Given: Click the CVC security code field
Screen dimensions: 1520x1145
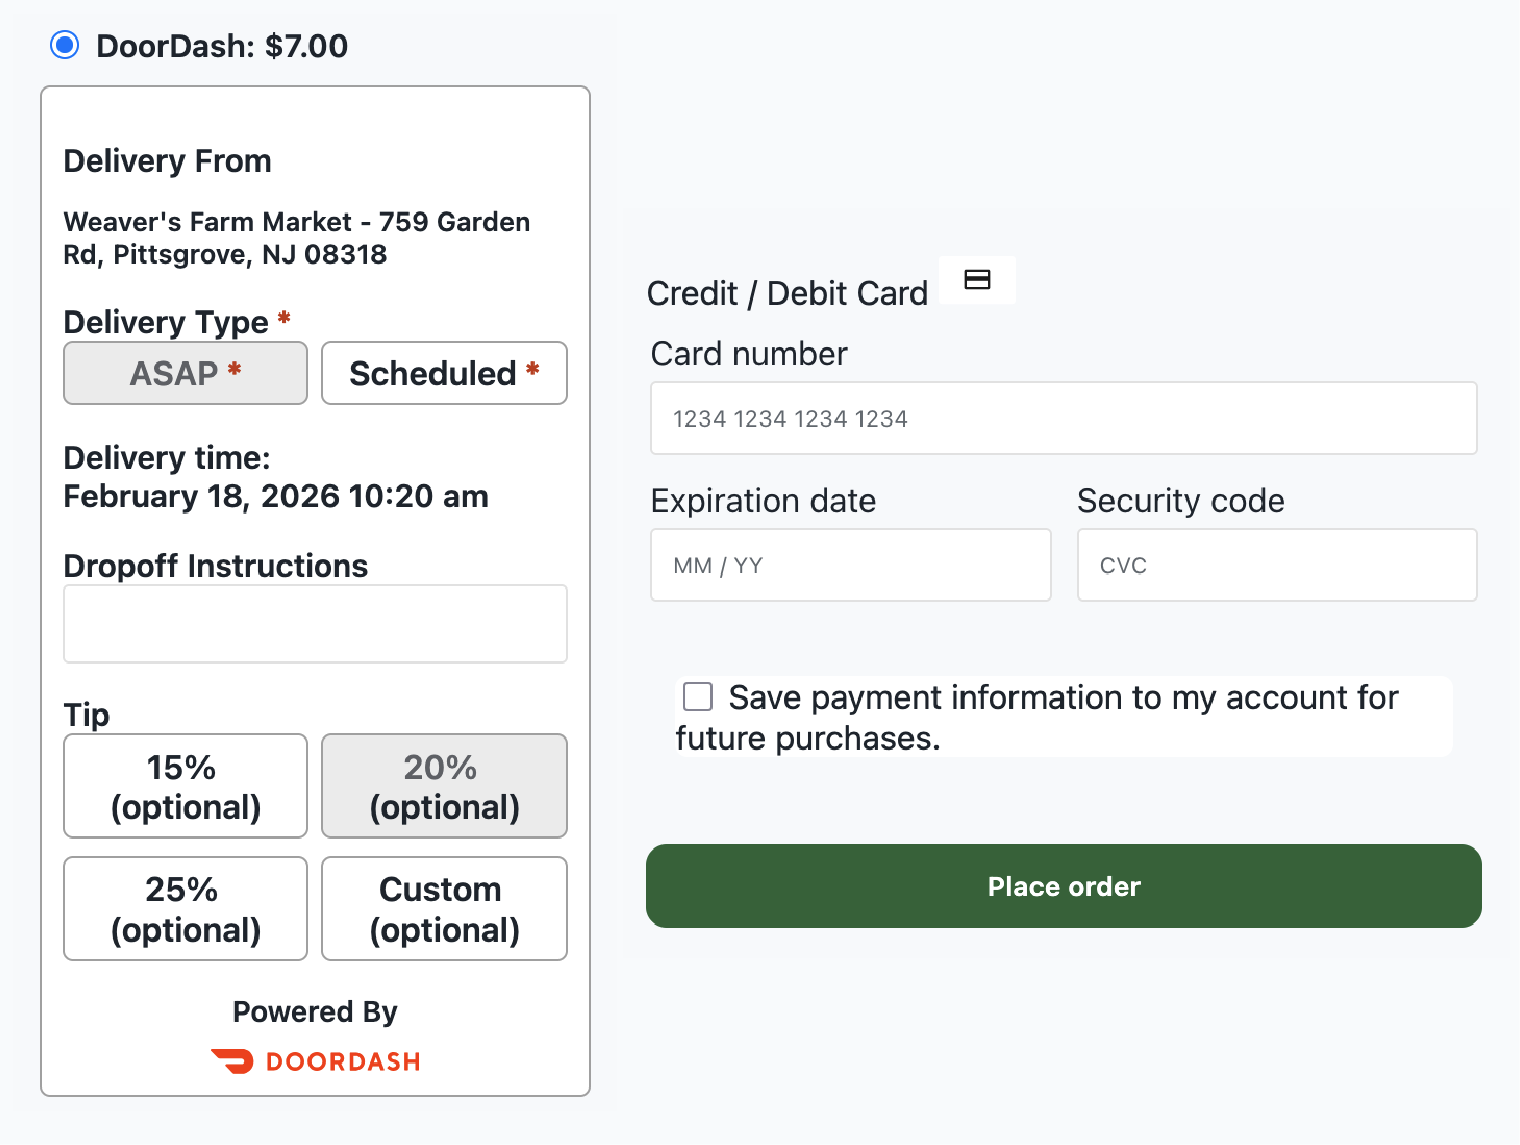Looking at the screenshot, I should click(1276, 564).
